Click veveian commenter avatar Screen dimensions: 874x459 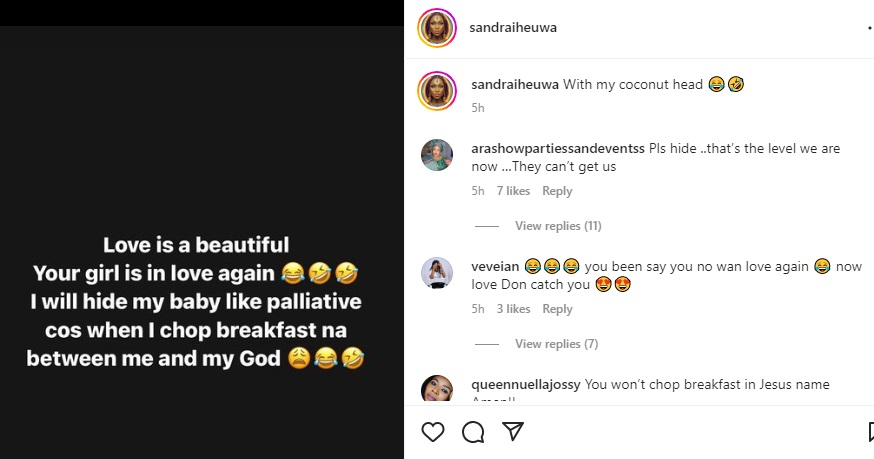click(x=437, y=273)
